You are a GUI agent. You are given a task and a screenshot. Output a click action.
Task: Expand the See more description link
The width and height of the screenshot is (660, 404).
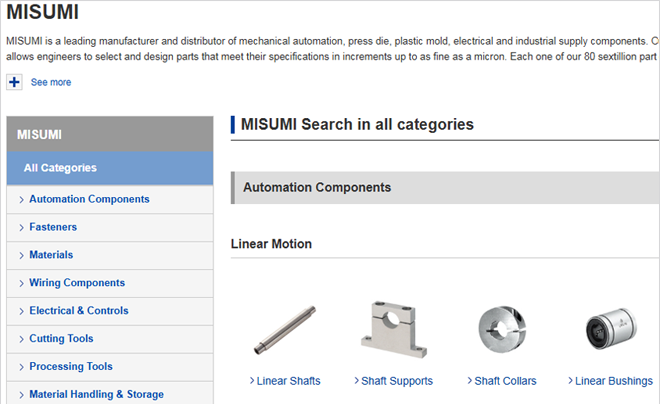(51, 82)
